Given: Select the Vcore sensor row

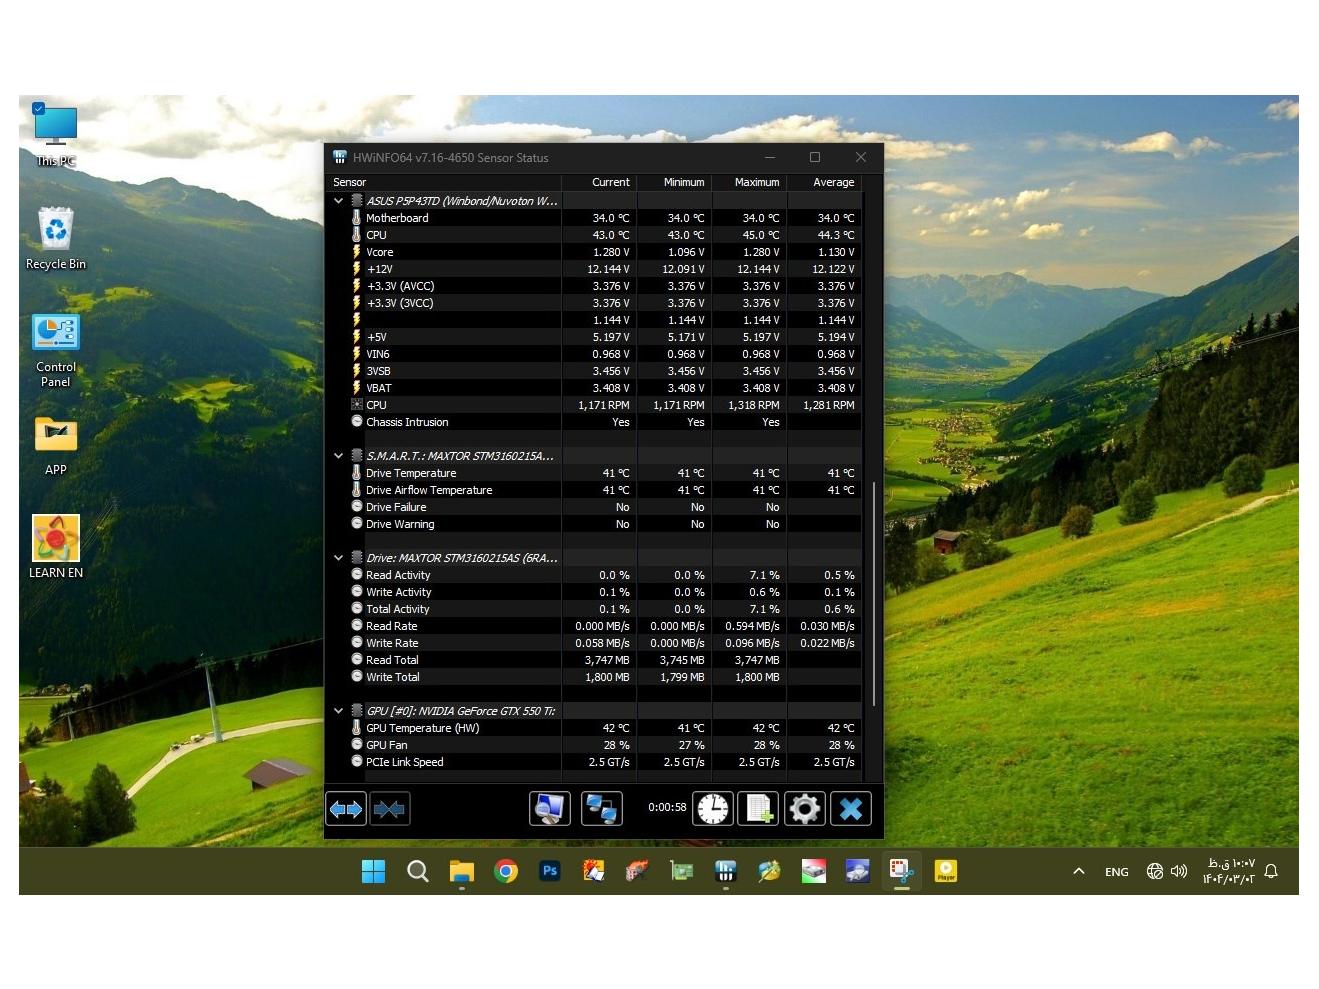Looking at the screenshot, I should tap(380, 252).
